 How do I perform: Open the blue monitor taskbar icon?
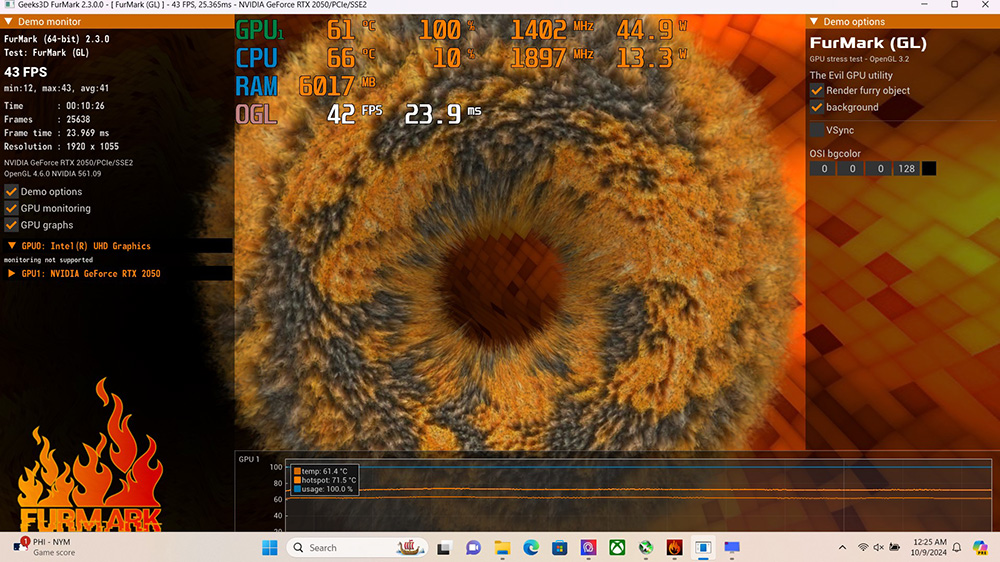(x=732, y=547)
